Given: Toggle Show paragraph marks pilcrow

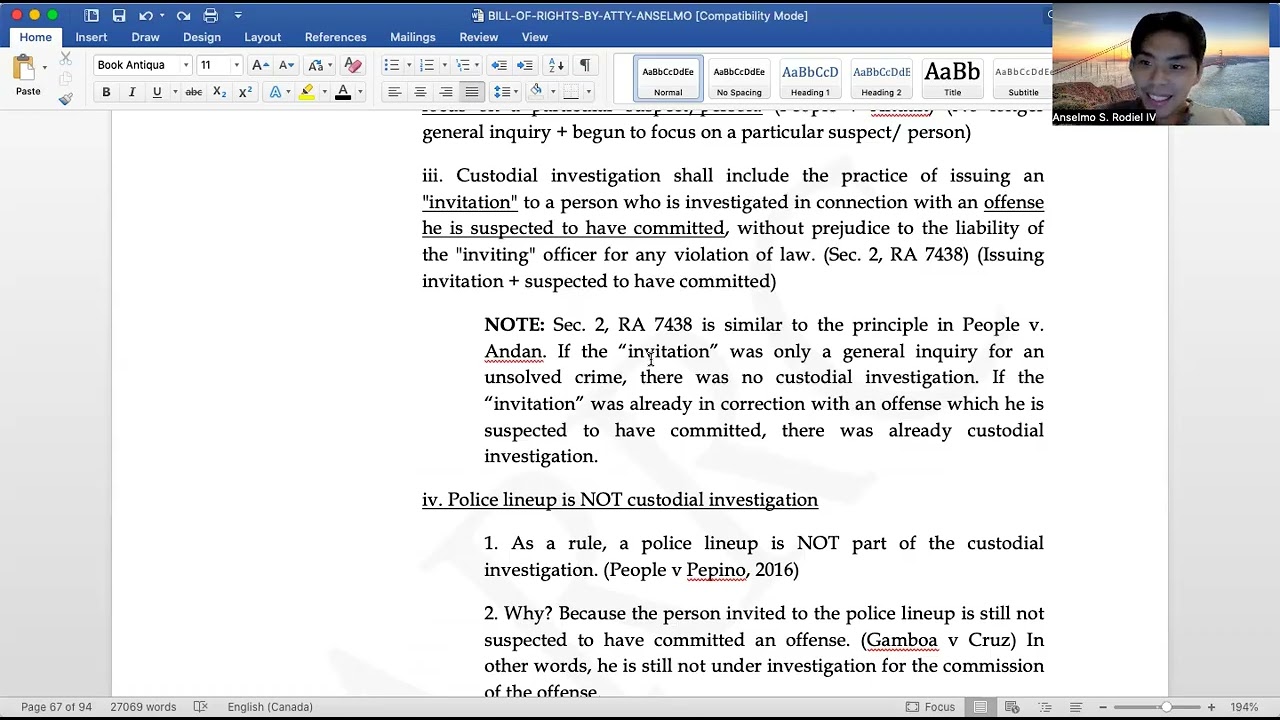Looking at the screenshot, I should (x=585, y=65).
